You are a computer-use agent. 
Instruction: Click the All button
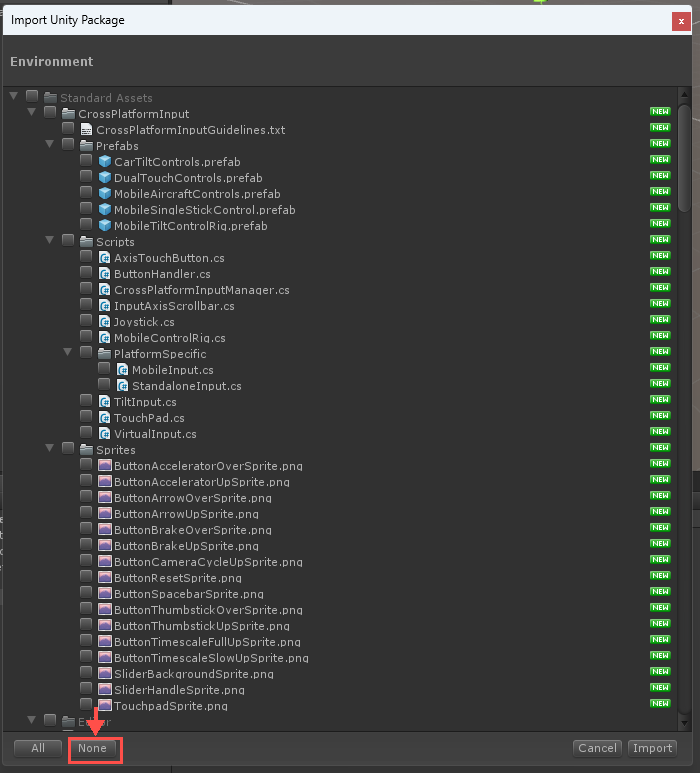click(x=38, y=748)
